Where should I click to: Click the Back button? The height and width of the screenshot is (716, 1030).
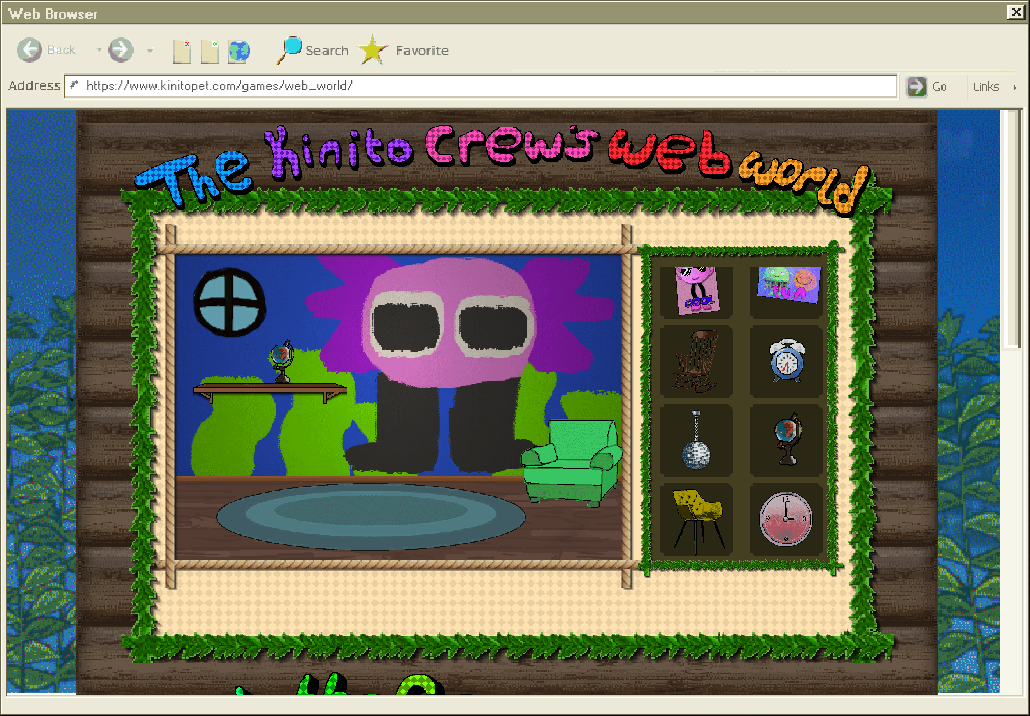click(x=47, y=50)
